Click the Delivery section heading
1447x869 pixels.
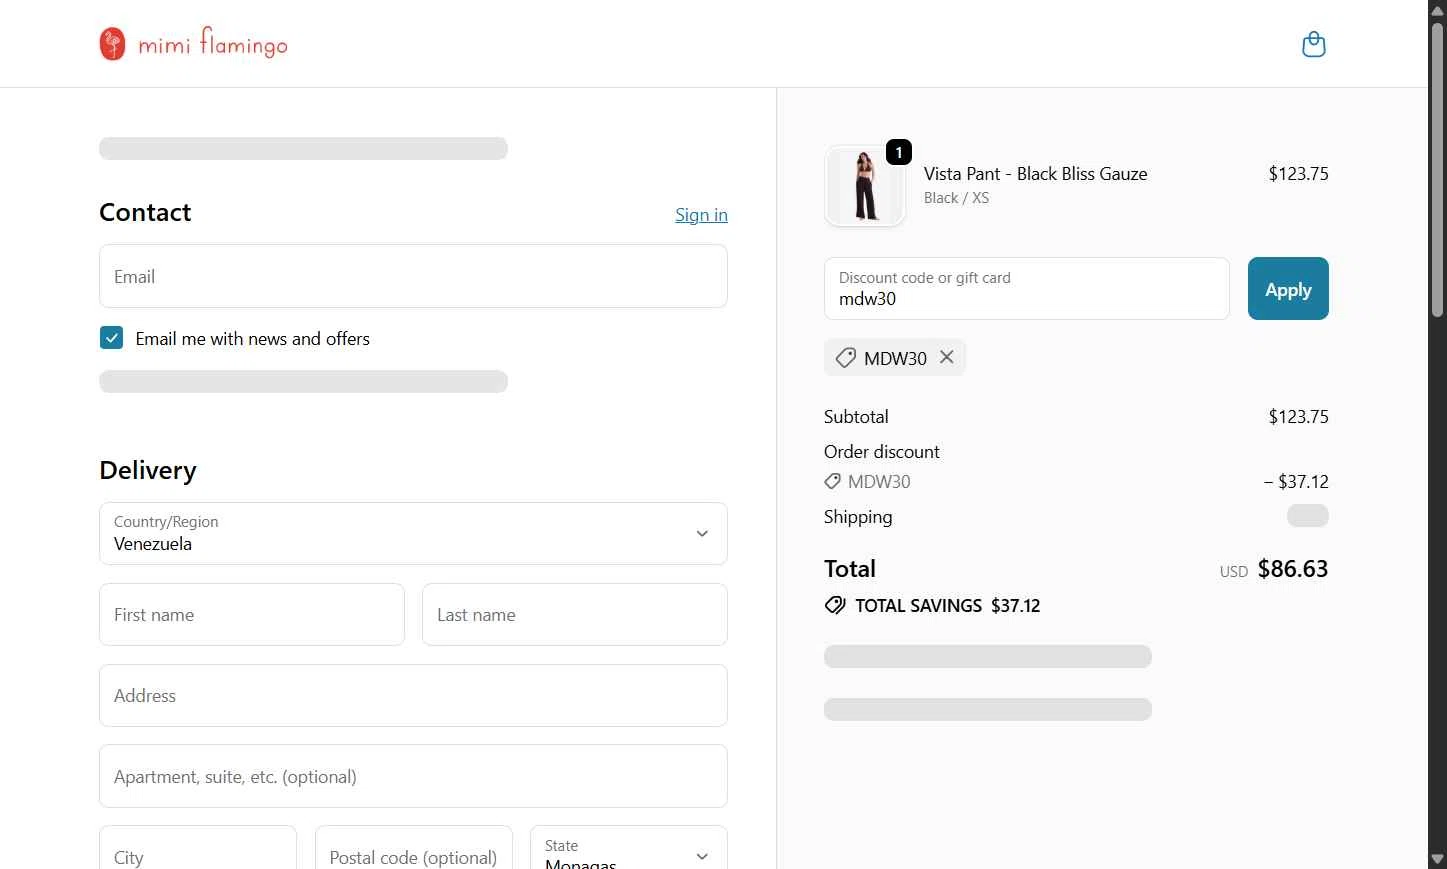[148, 470]
